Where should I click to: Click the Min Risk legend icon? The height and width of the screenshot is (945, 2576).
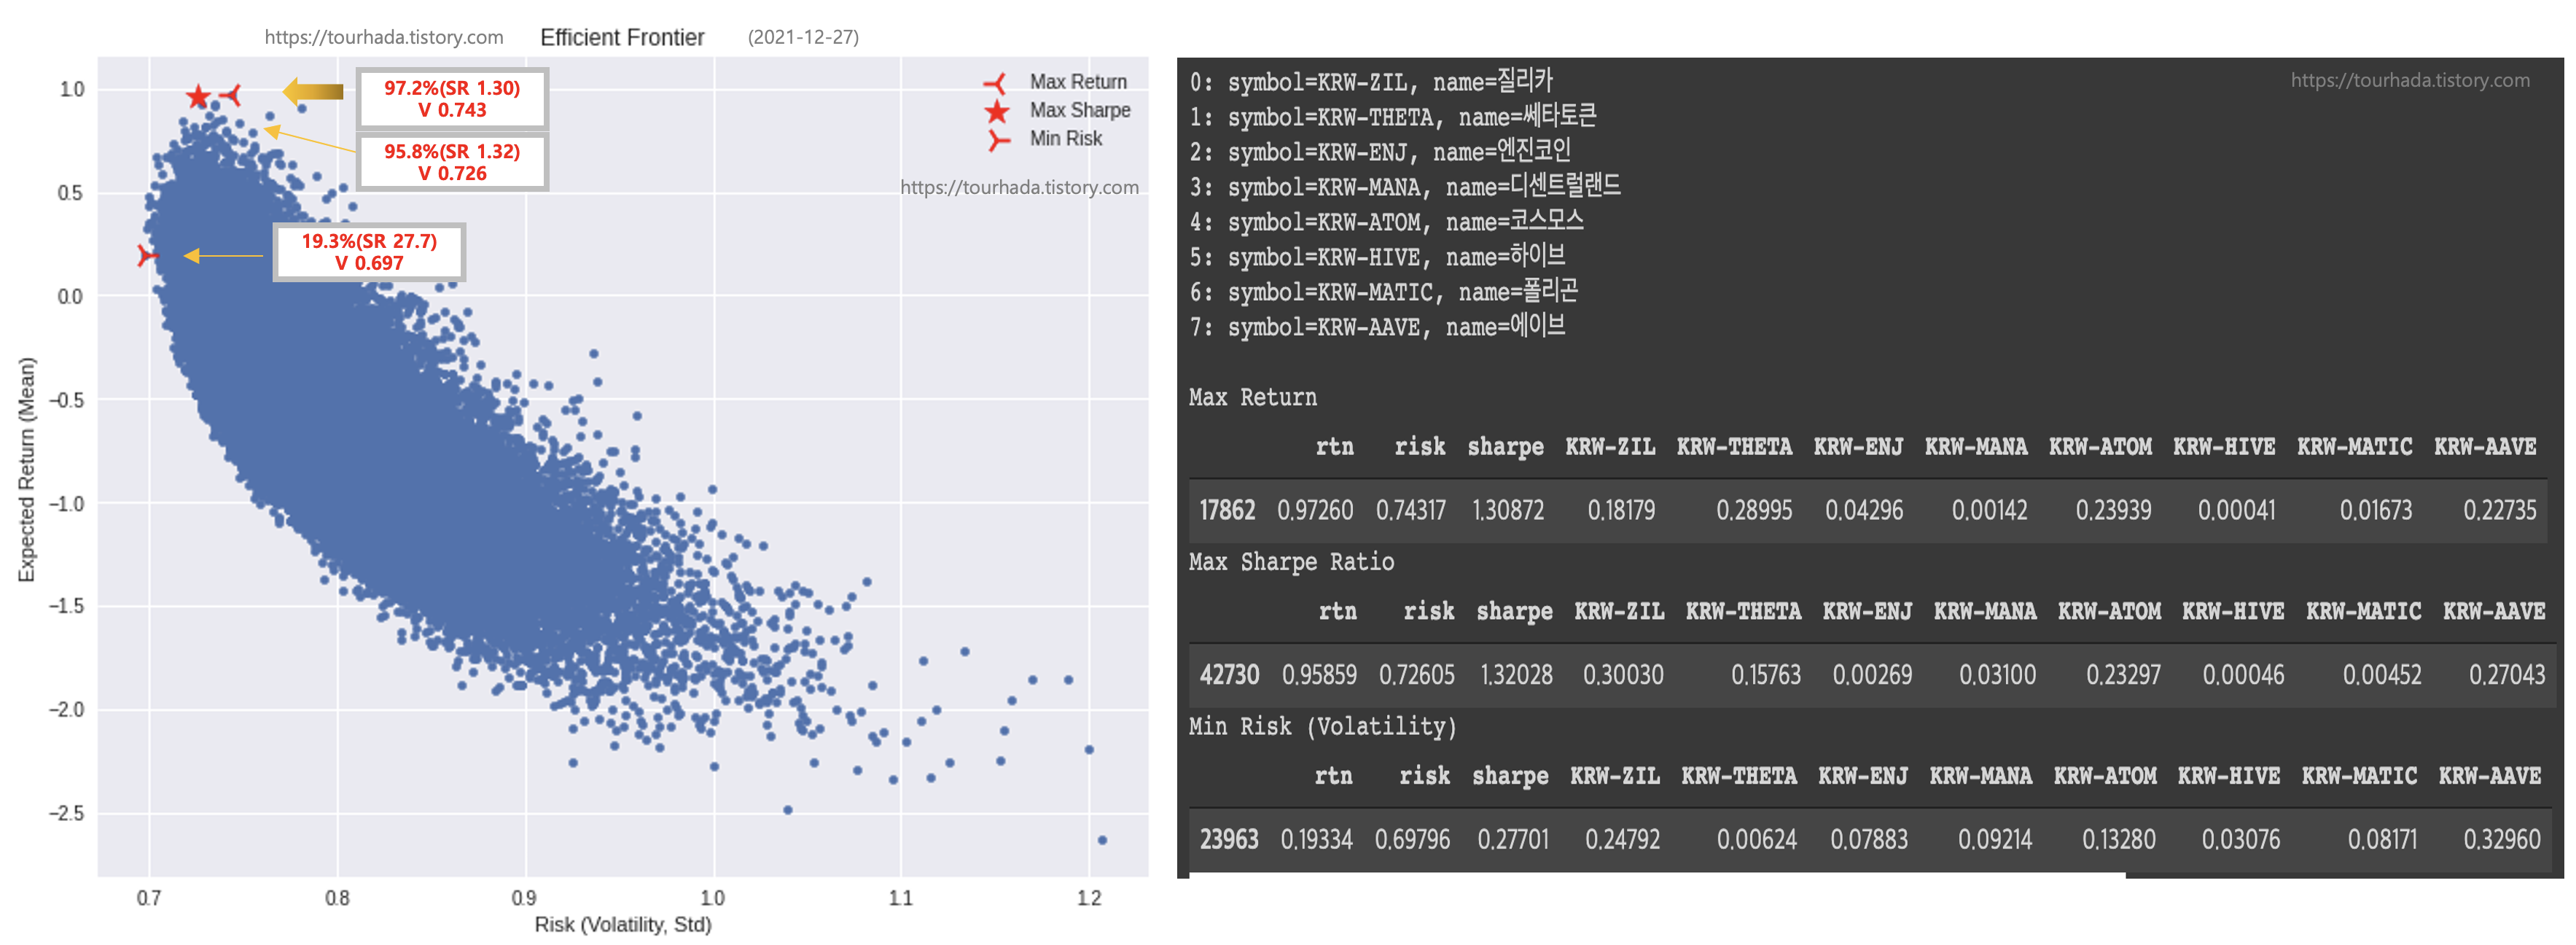coord(998,140)
